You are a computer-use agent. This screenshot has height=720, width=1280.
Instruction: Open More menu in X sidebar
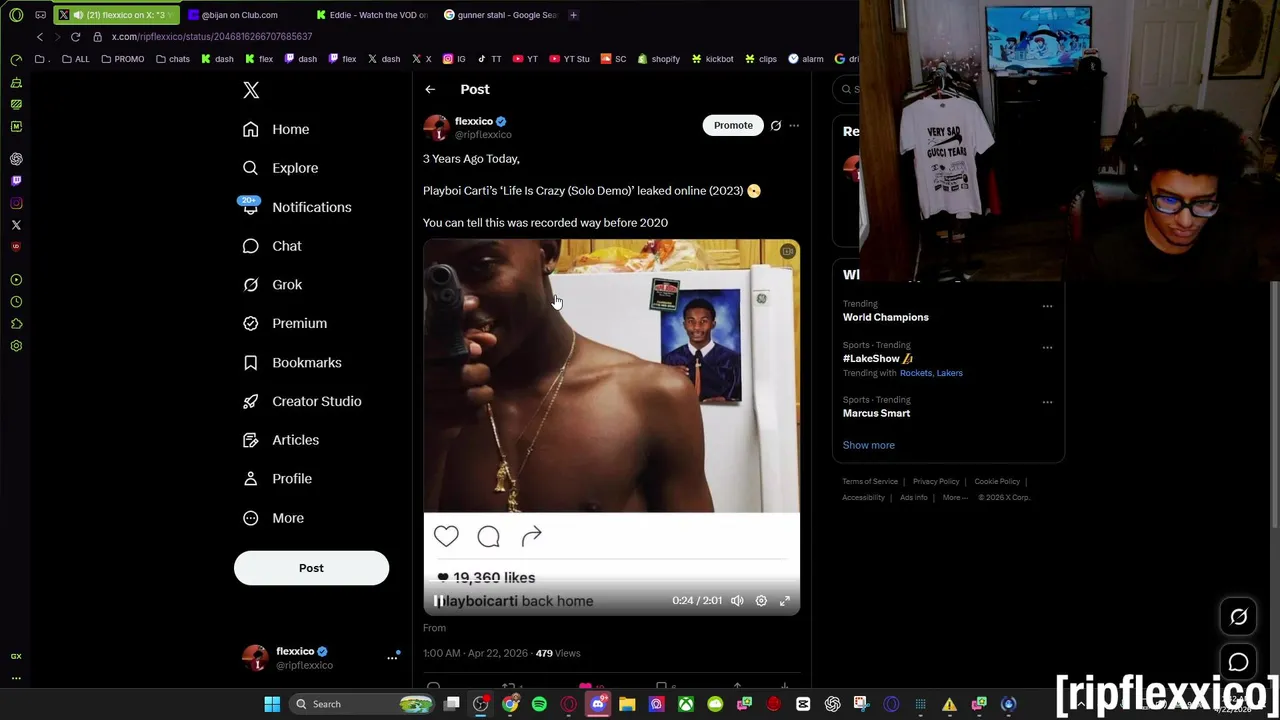(x=273, y=518)
